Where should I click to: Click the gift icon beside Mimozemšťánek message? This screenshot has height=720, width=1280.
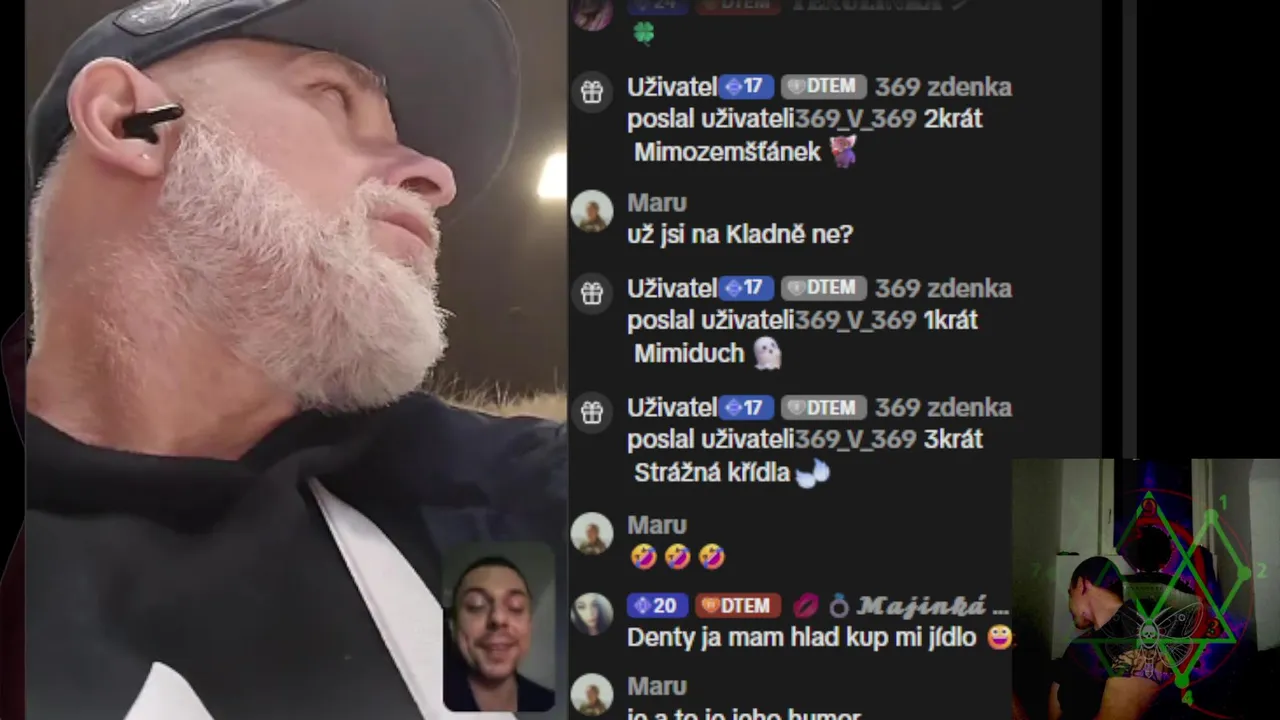click(x=592, y=92)
